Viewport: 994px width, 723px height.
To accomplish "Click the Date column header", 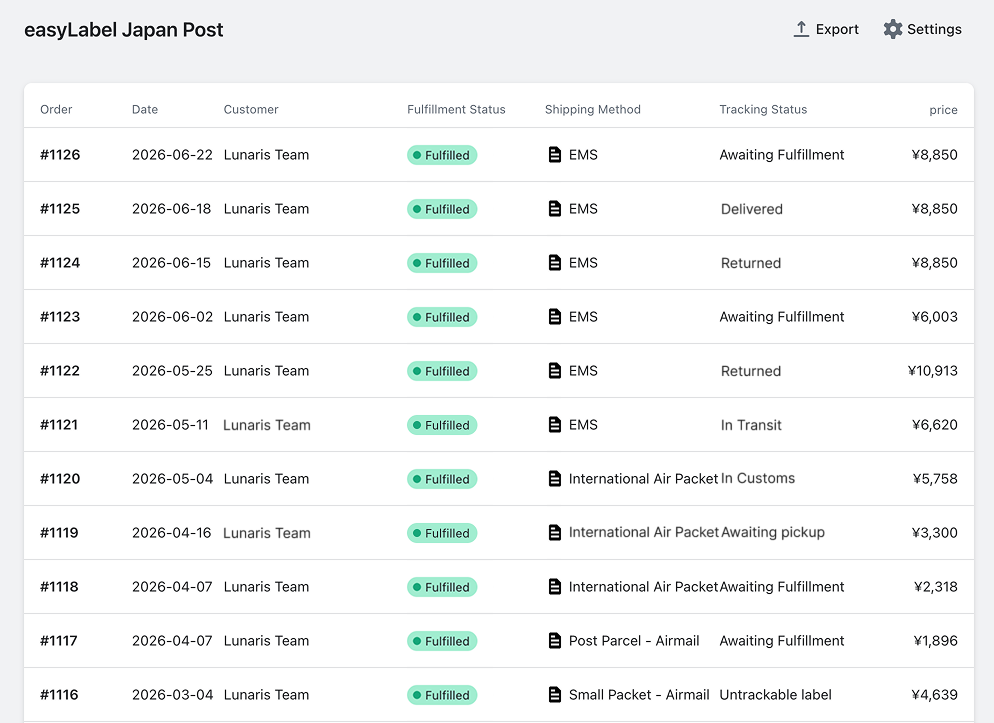I will pos(145,109).
